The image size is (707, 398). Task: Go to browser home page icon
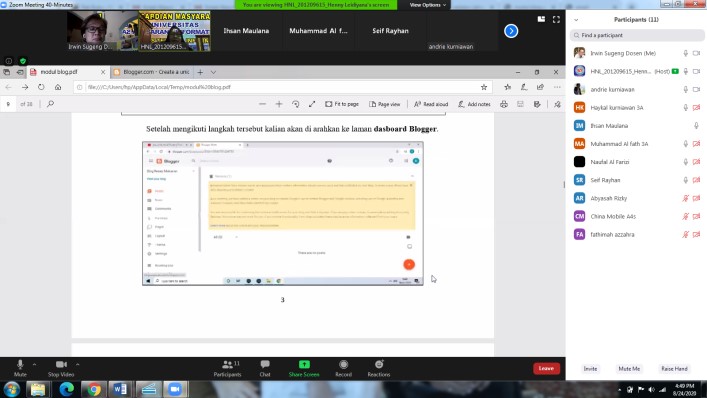click(x=58, y=87)
